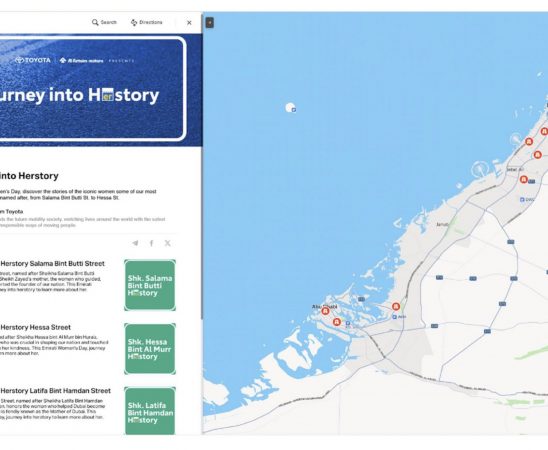Click the red marker beside the blue icon on Abu Dhabi island
Viewport: 548px width, 450px height.
[337, 322]
